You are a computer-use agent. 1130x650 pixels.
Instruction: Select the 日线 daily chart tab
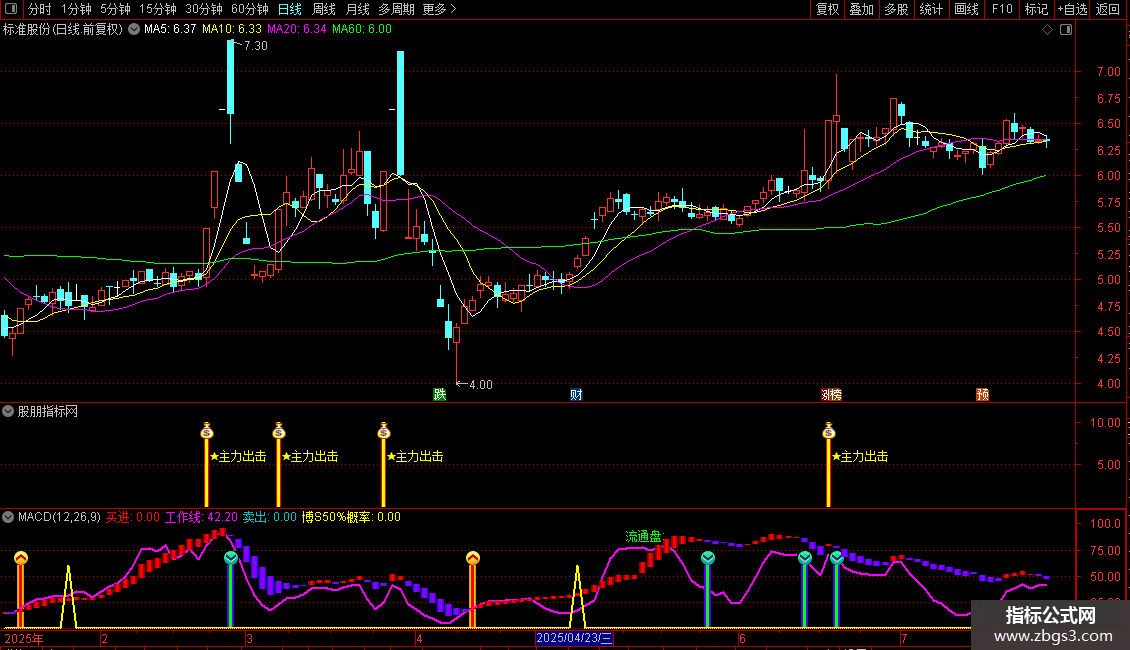coord(290,9)
